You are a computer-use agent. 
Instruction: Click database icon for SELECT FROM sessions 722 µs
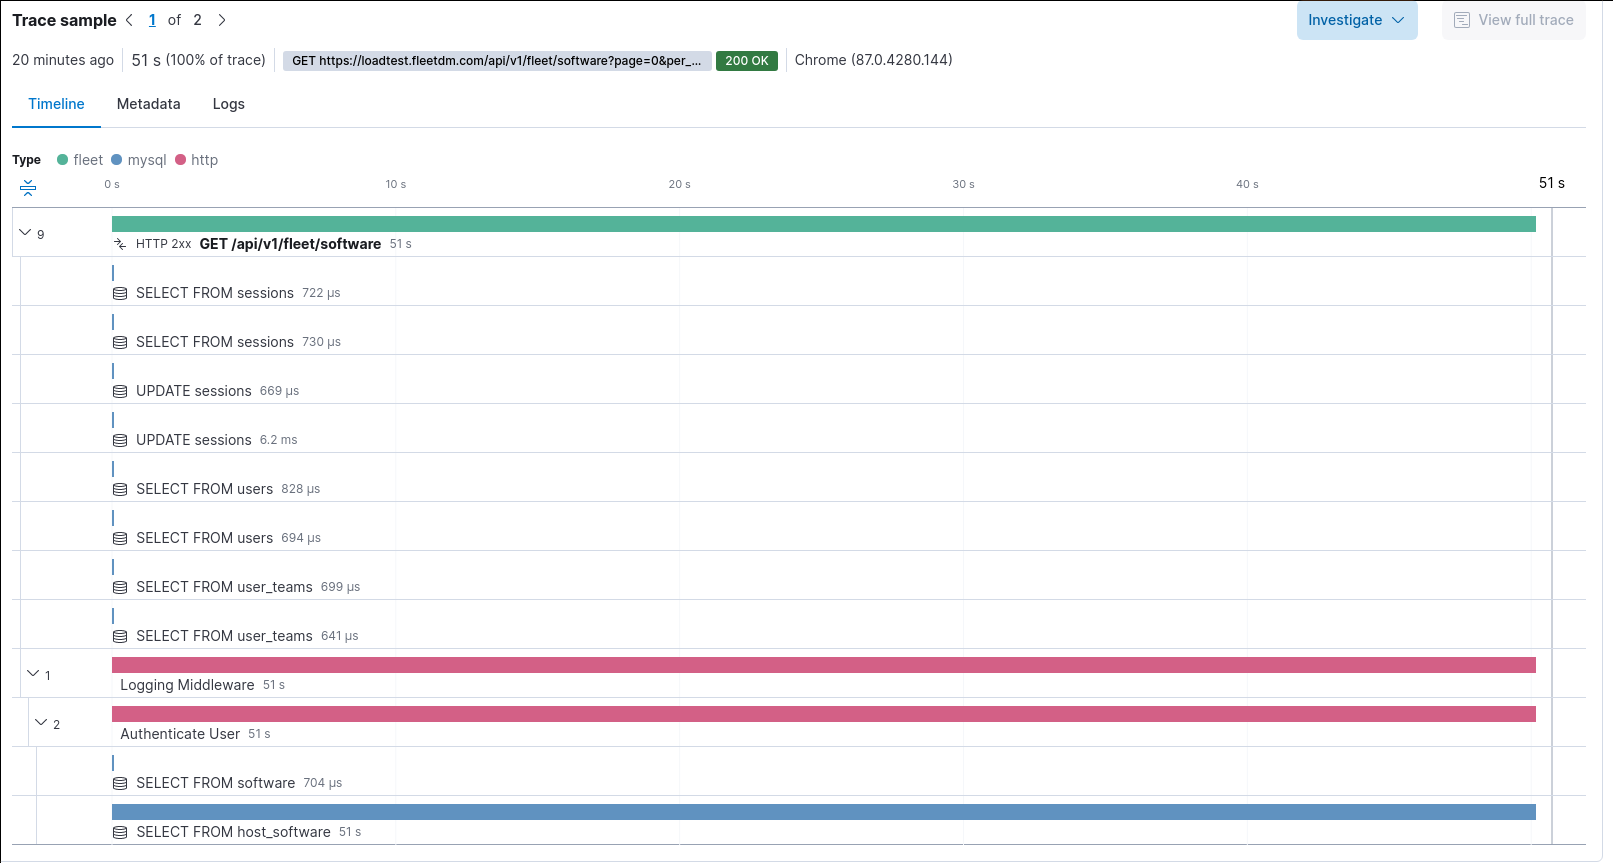point(120,294)
